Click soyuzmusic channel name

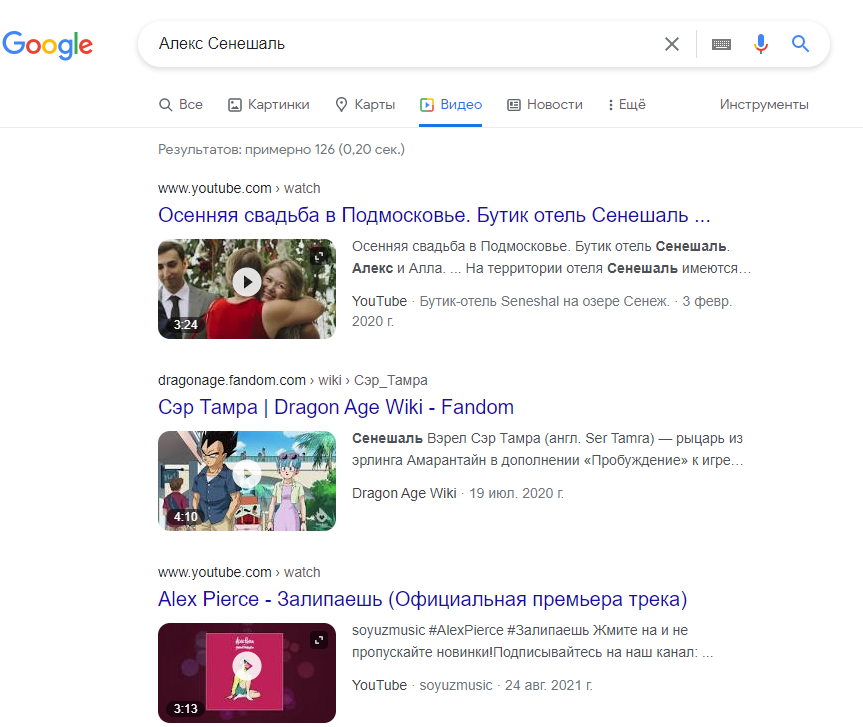pyautogui.click(x=456, y=685)
